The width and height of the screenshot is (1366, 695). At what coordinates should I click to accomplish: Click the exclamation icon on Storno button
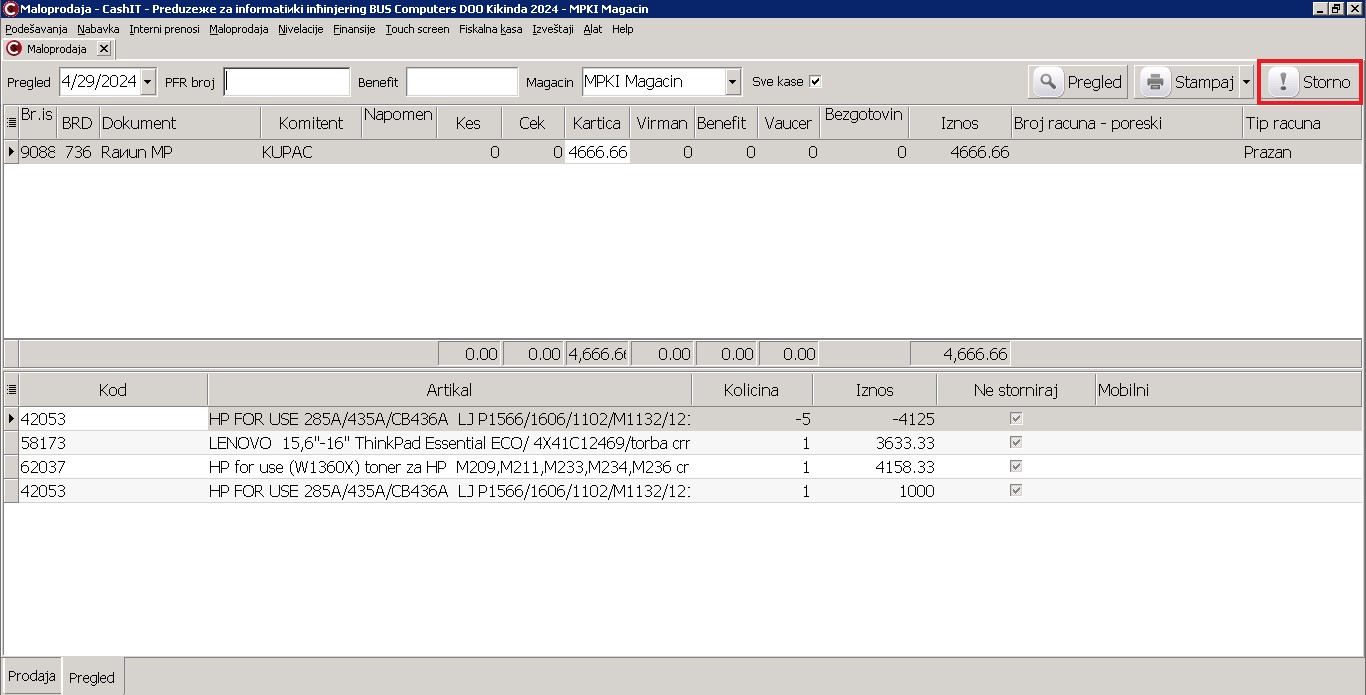(x=1283, y=82)
